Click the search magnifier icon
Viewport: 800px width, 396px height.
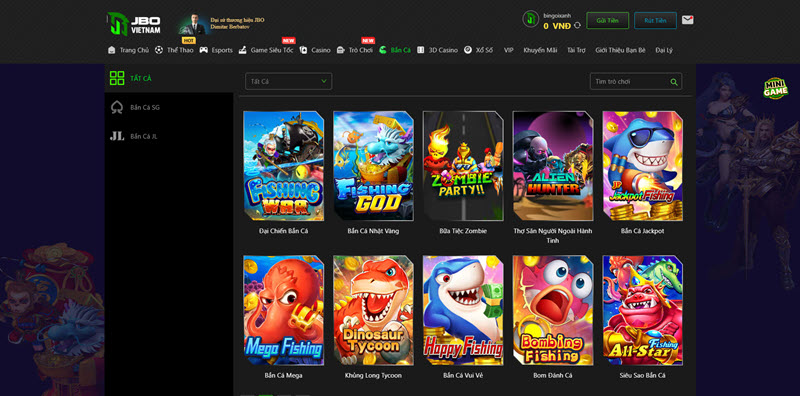click(x=674, y=82)
